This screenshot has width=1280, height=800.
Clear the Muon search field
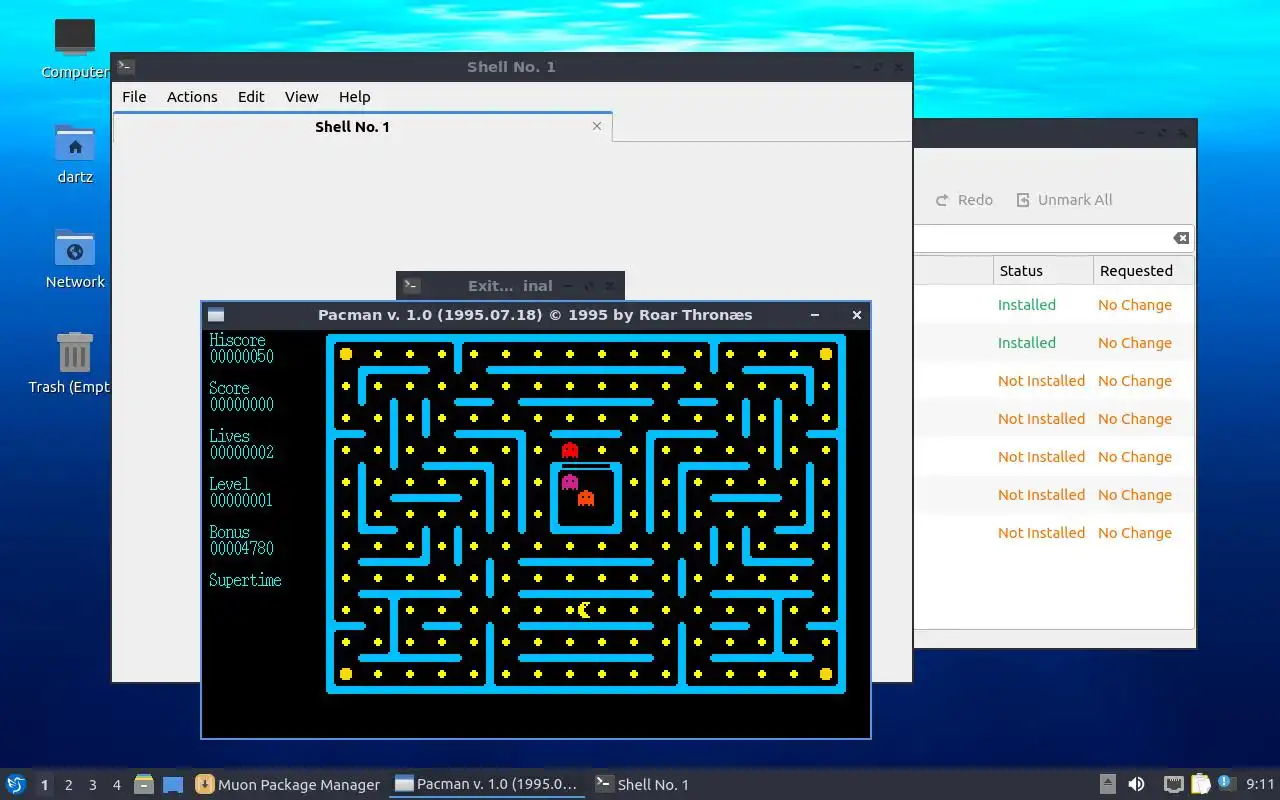click(1181, 238)
